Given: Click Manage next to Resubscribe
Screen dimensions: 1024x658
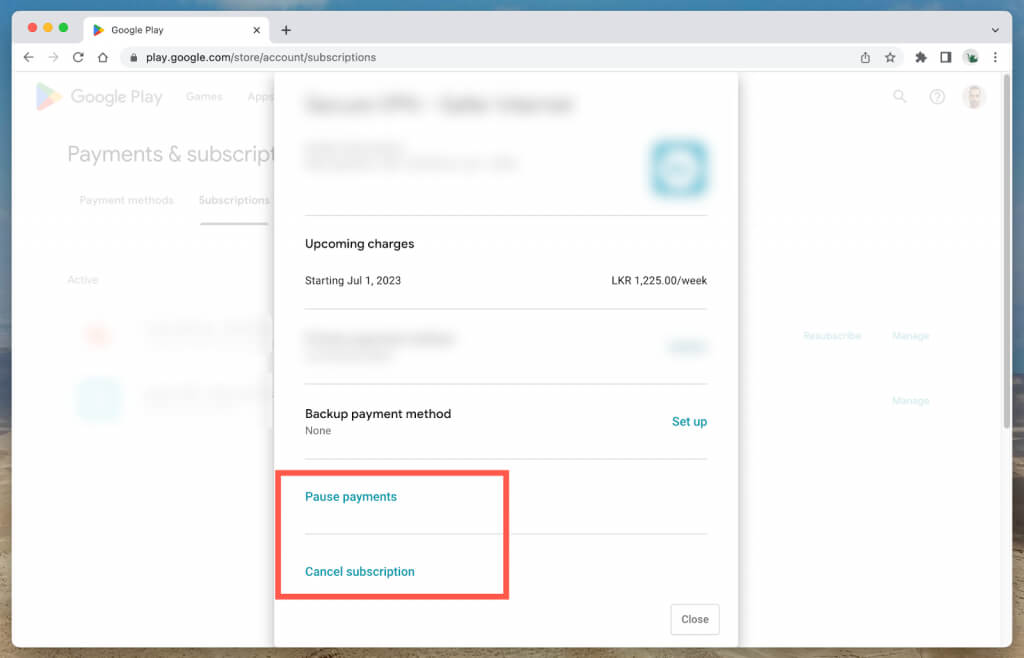Looking at the screenshot, I should 910,336.
